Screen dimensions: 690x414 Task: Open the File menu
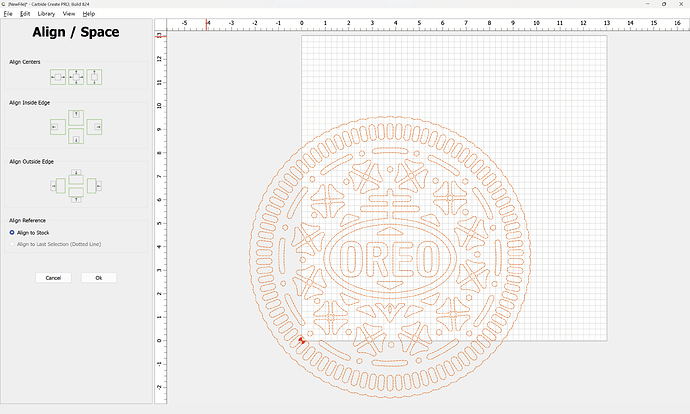[x=8, y=14]
